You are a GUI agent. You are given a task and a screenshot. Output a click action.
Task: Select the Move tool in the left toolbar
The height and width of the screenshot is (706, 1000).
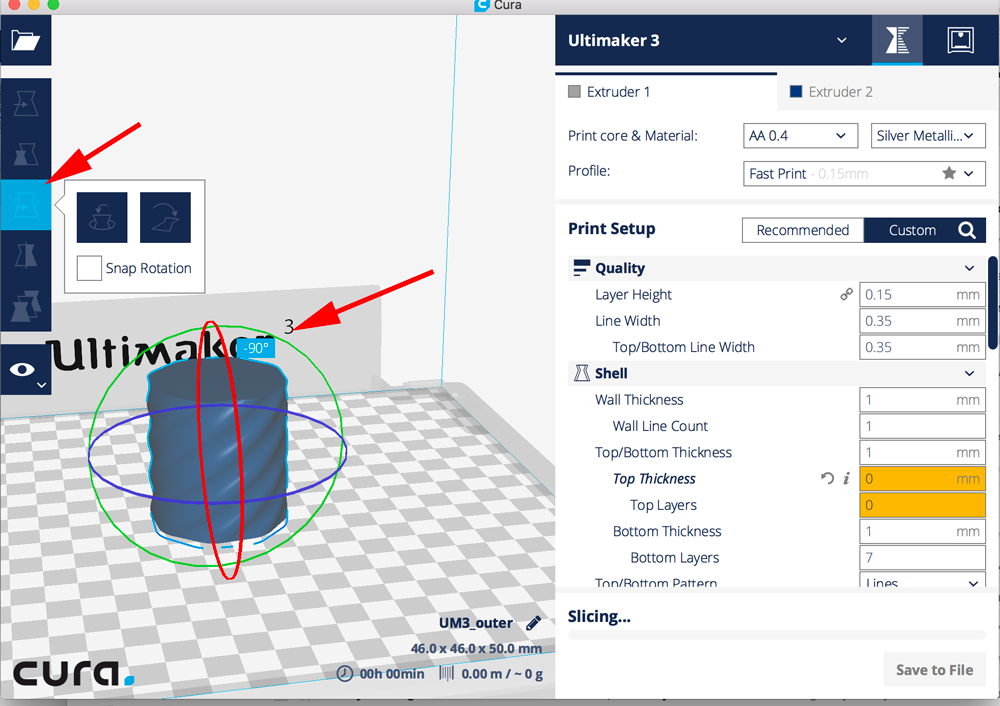click(26, 103)
